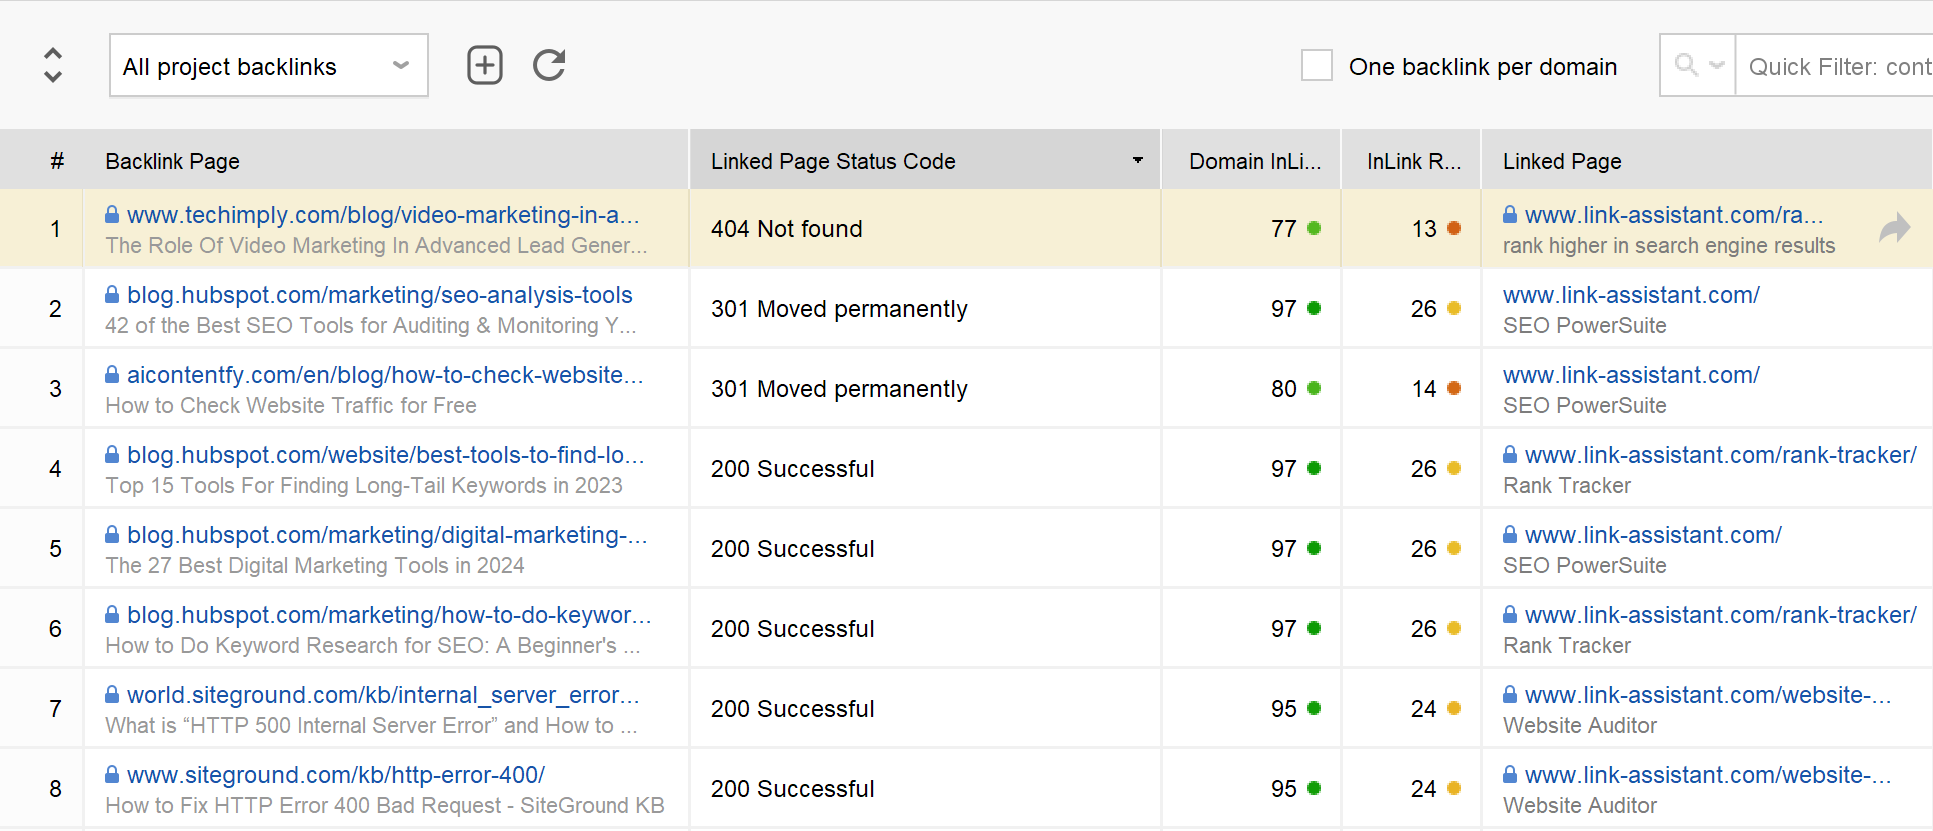This screenshot has height=831, width=1933.
Task: Click the green dot next to 80 in row 3
Action: [x=1314, y=388]
